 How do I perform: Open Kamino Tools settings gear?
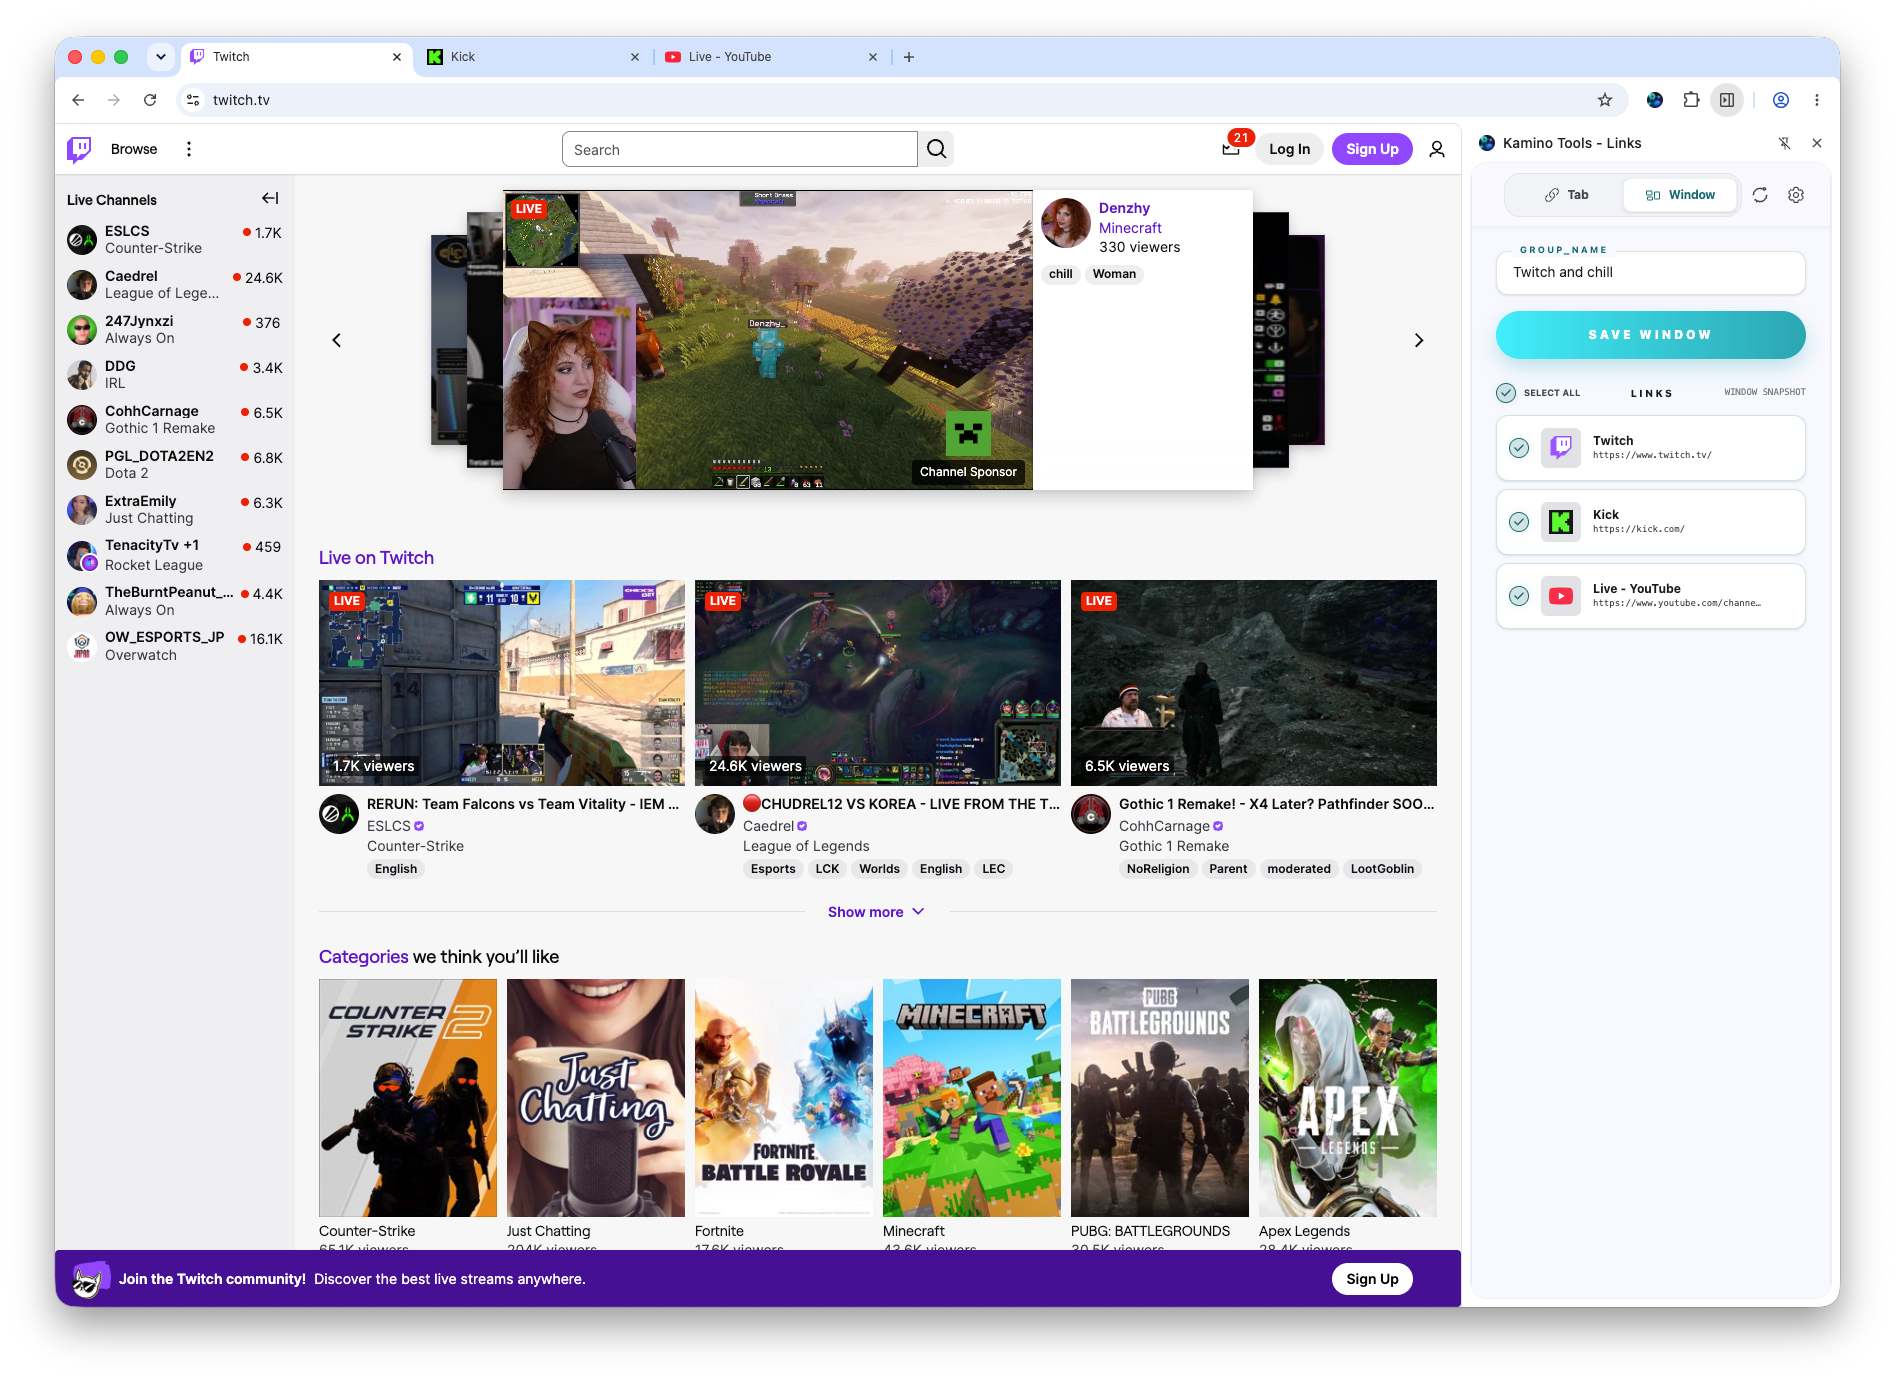[x=1796, y=195]
